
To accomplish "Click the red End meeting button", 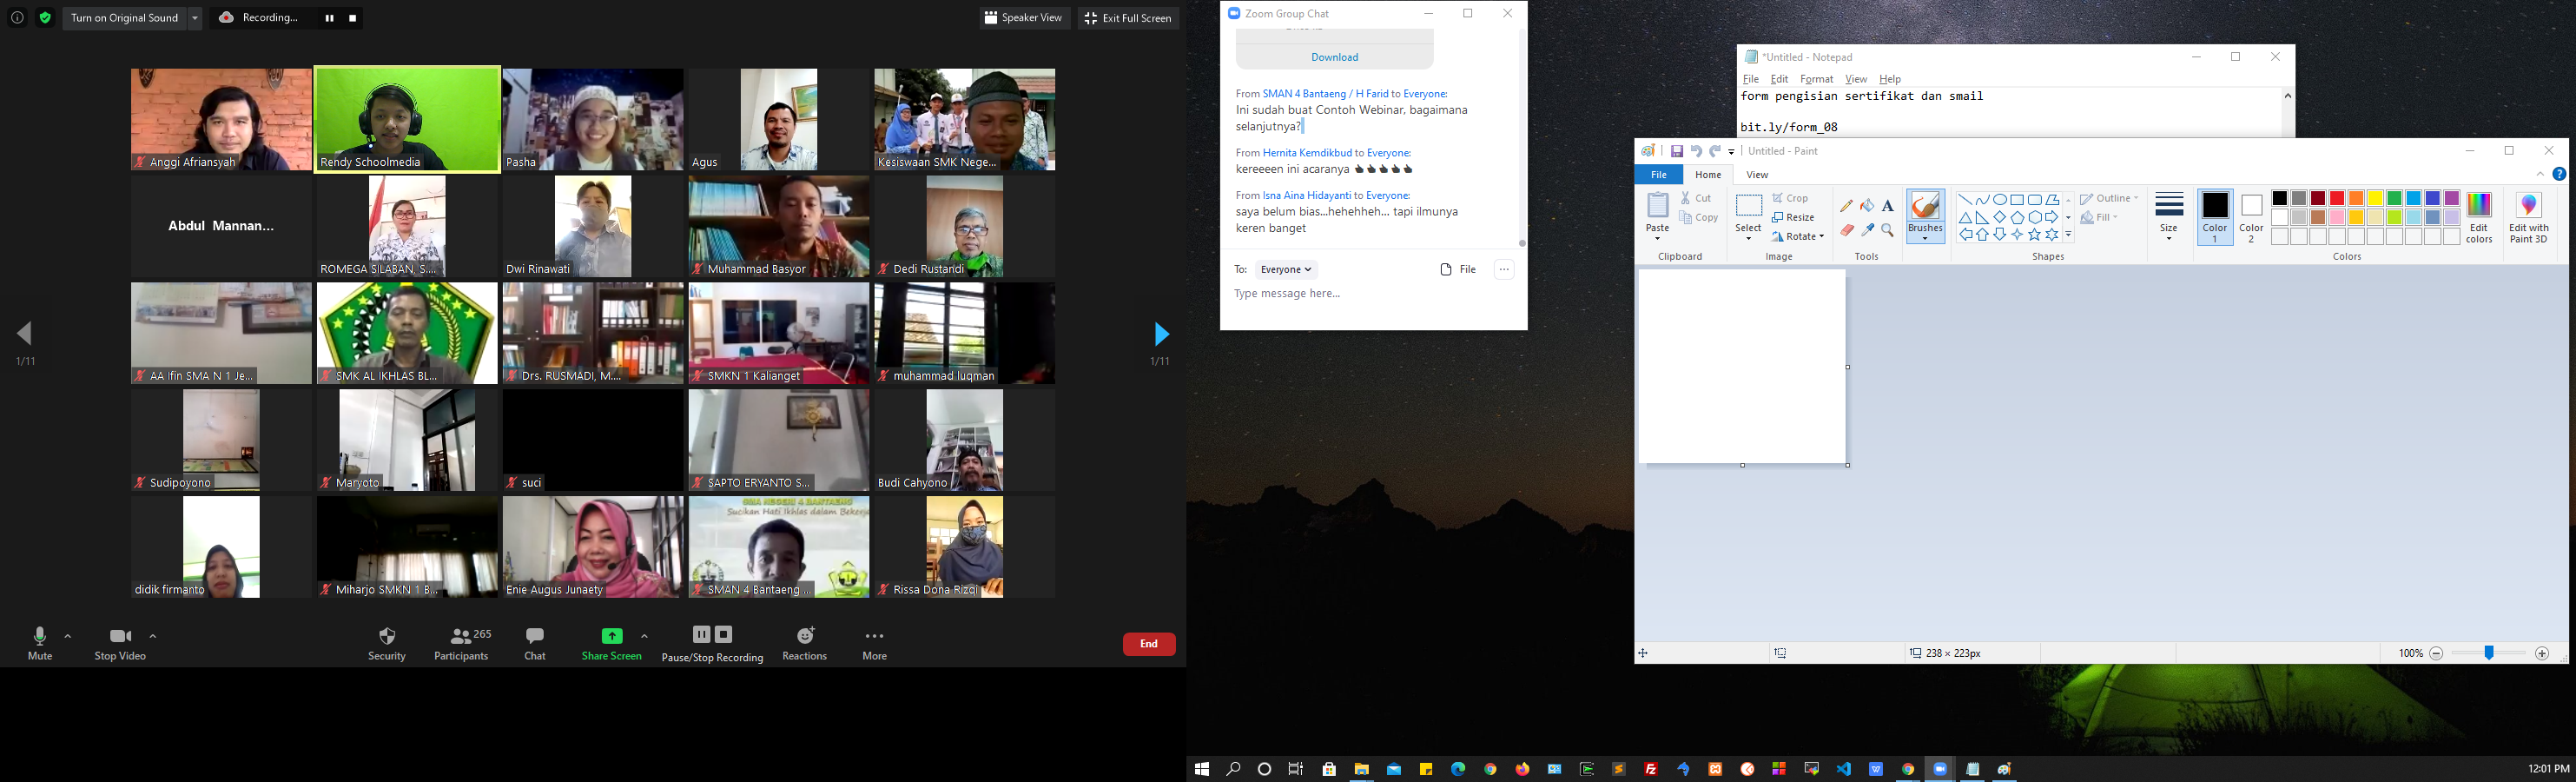I will click(1148, 644).
